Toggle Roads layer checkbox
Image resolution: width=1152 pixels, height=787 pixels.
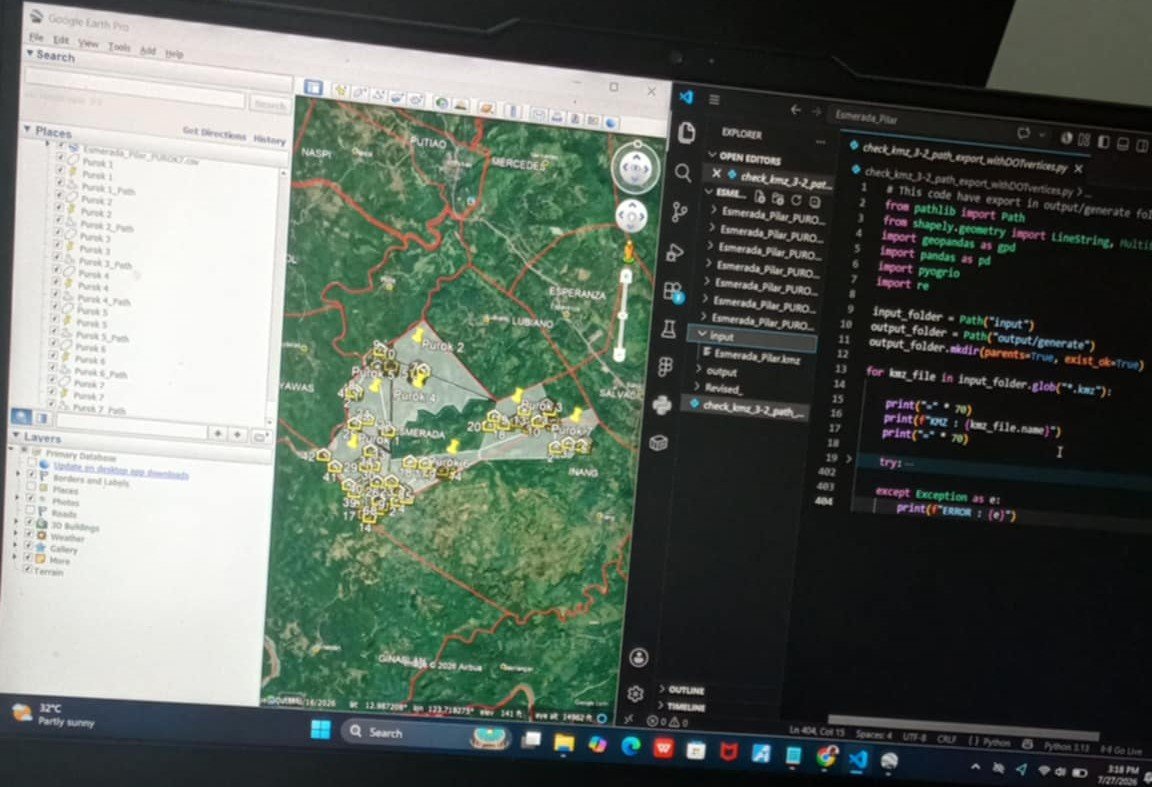click(x=29, y=511)
